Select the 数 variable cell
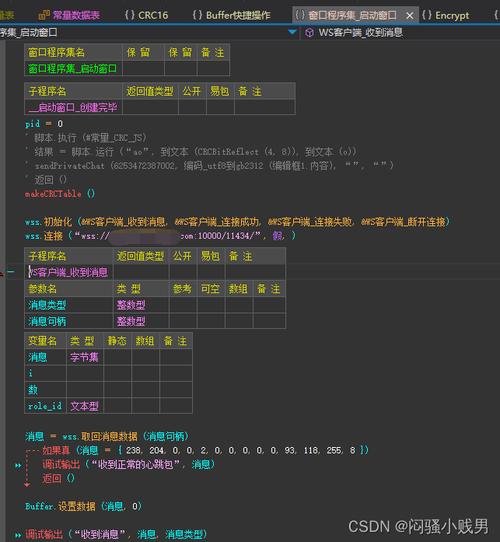 point(45,390)
